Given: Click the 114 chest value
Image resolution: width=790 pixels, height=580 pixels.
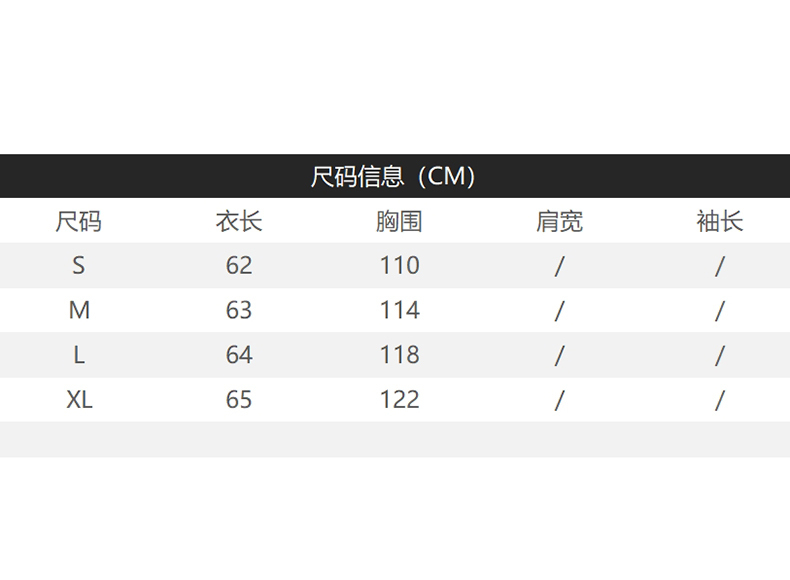Looking at the screenshot, I should click(400, 310).
